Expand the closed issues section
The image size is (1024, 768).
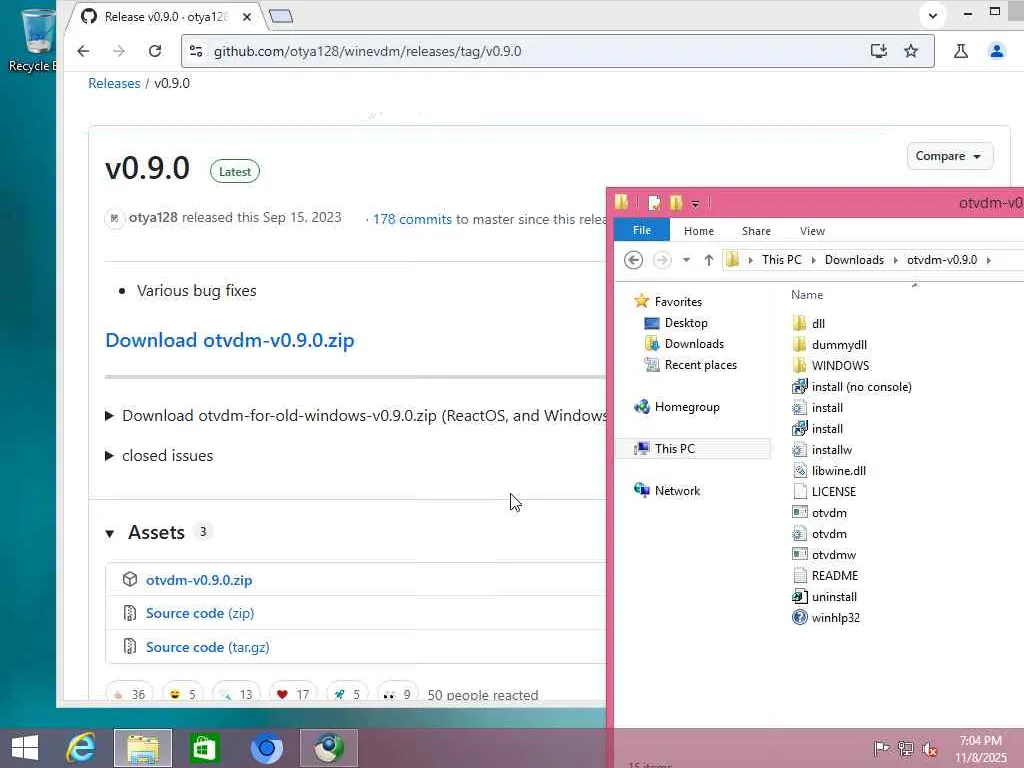pos(110,456)
